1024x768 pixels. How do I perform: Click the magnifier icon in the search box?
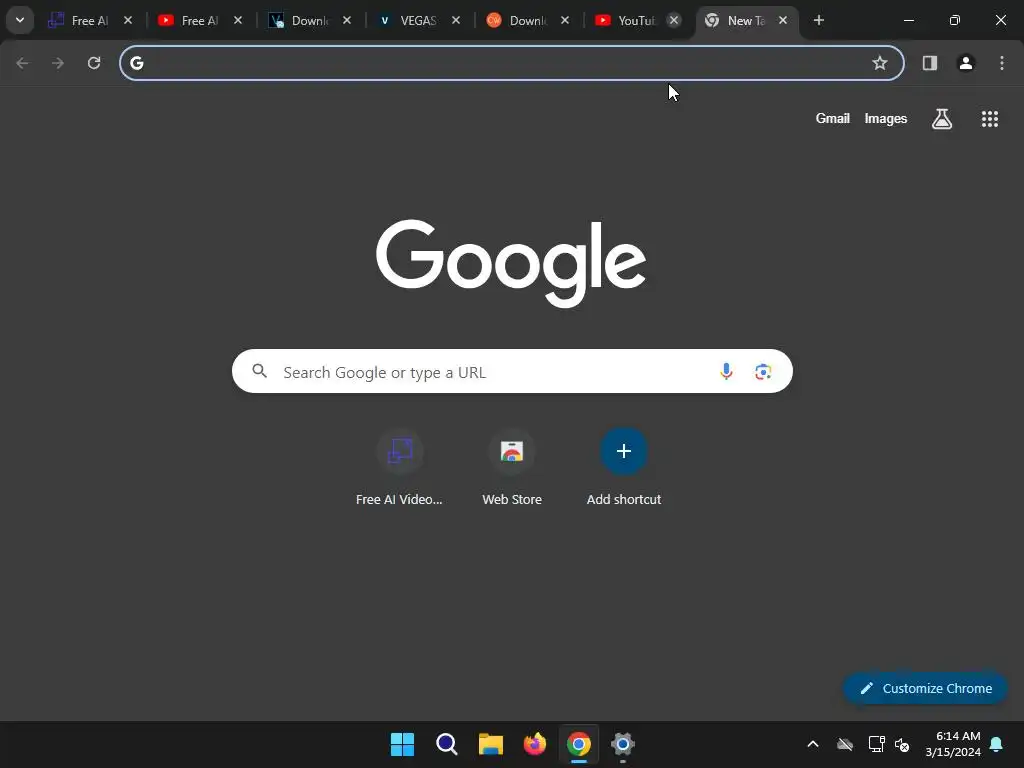260,372
